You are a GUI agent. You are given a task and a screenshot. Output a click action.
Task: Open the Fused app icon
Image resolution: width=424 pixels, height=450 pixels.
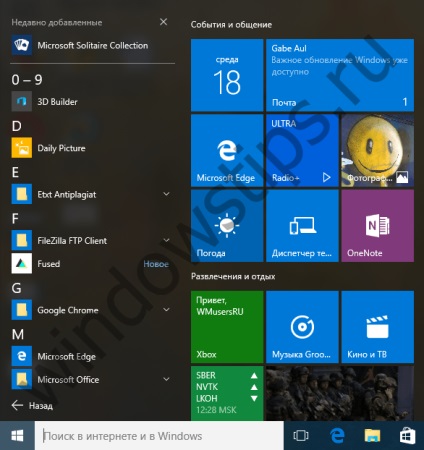(x=22, y=263)
